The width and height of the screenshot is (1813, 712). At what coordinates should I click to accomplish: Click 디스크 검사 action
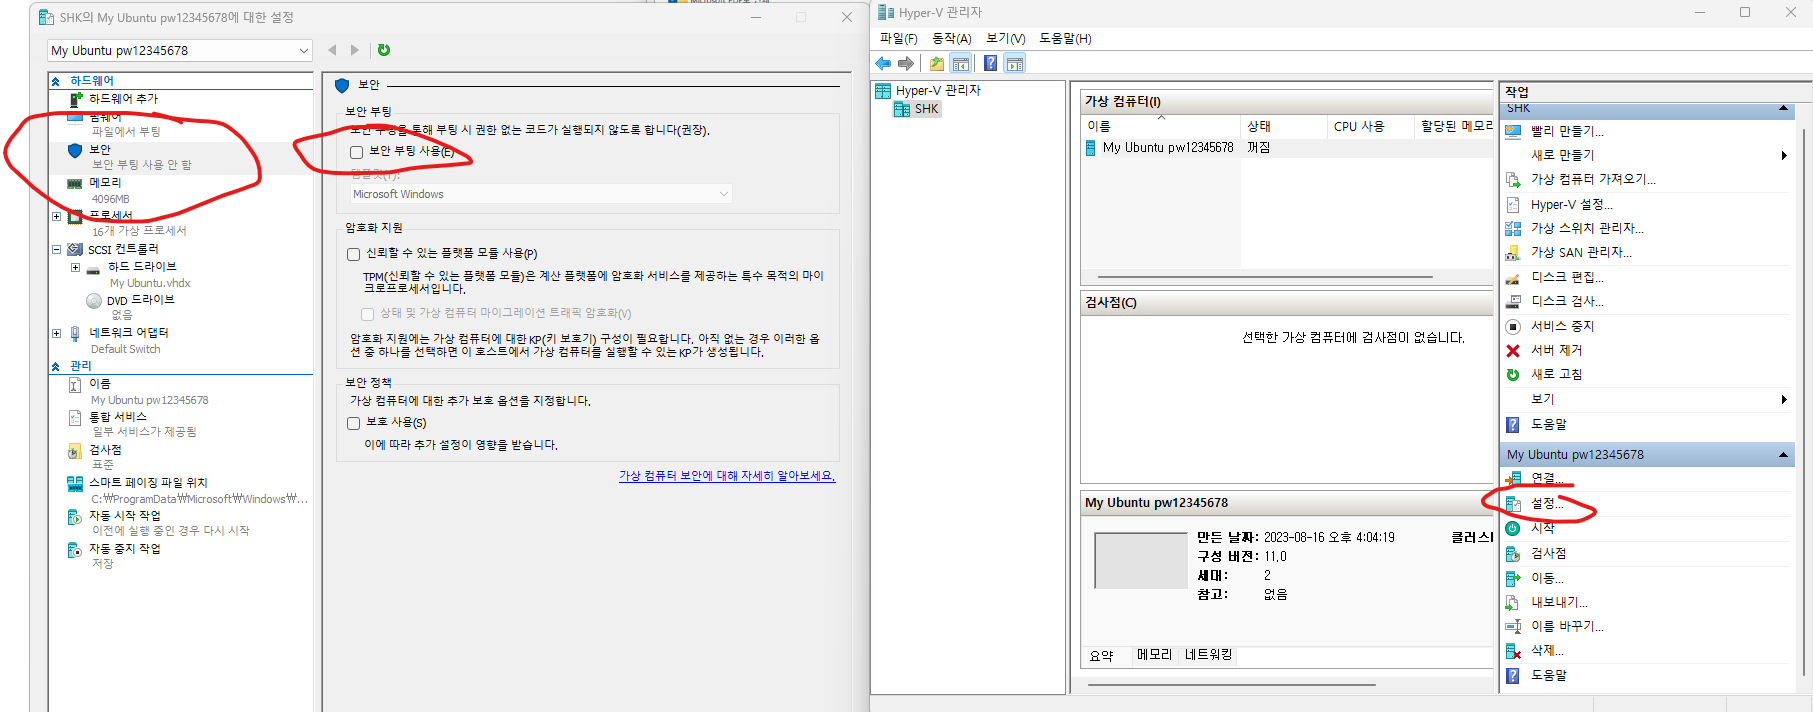pos(1567,301)
